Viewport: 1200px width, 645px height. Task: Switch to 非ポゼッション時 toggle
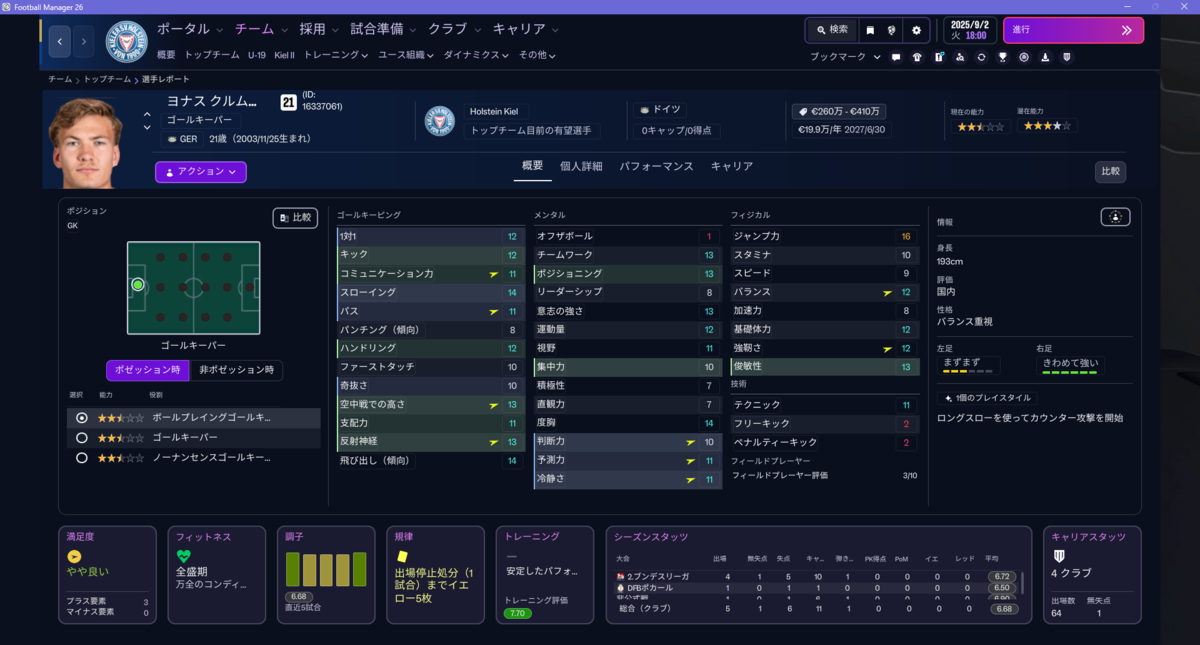(236, 370)
